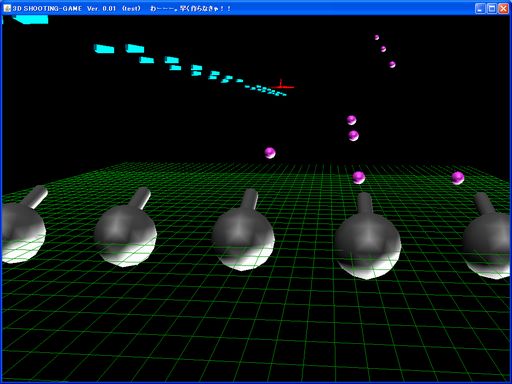Click the partially visible turret at the right edge
The height and width of the screenshot is (384, 512).
click(487, 235)
